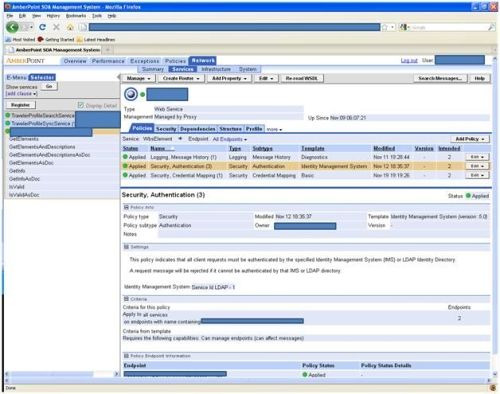Sort table by Modified column
This screenshot has width=500, height=394.
pos(384,148)
